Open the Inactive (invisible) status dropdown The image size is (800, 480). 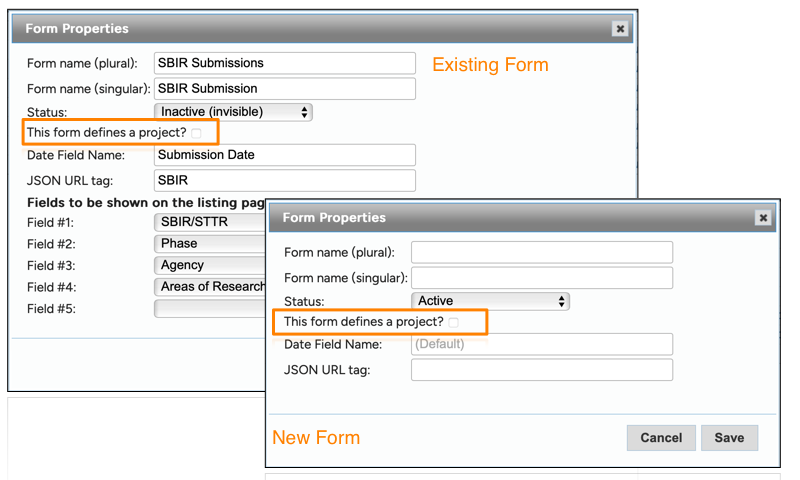233,112
